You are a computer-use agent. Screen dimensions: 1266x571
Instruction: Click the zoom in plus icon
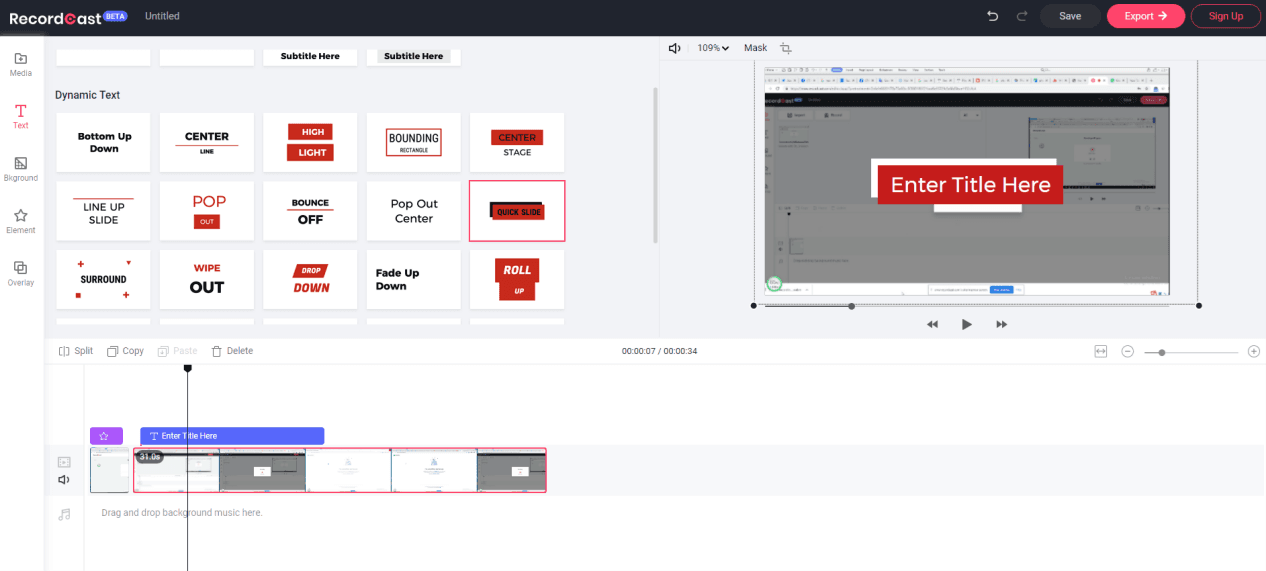1253,352
